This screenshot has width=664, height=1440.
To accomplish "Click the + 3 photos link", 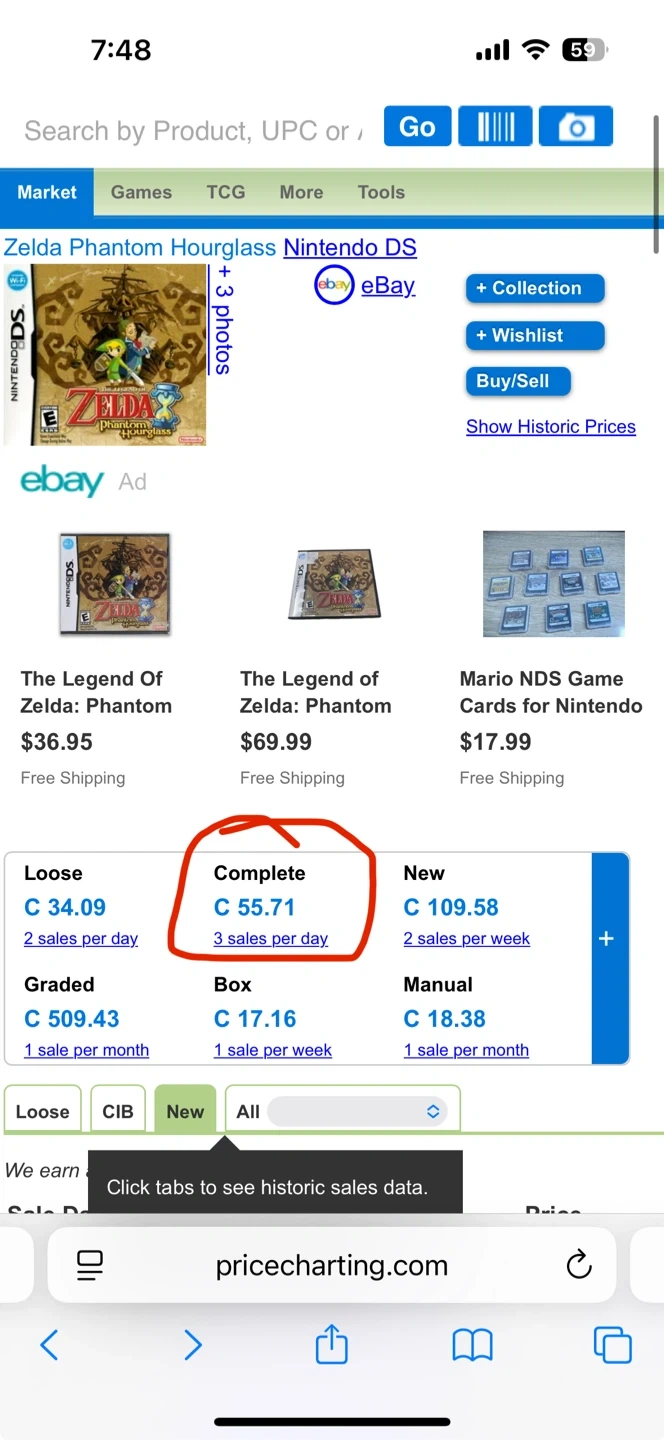I will click(223, 319).
